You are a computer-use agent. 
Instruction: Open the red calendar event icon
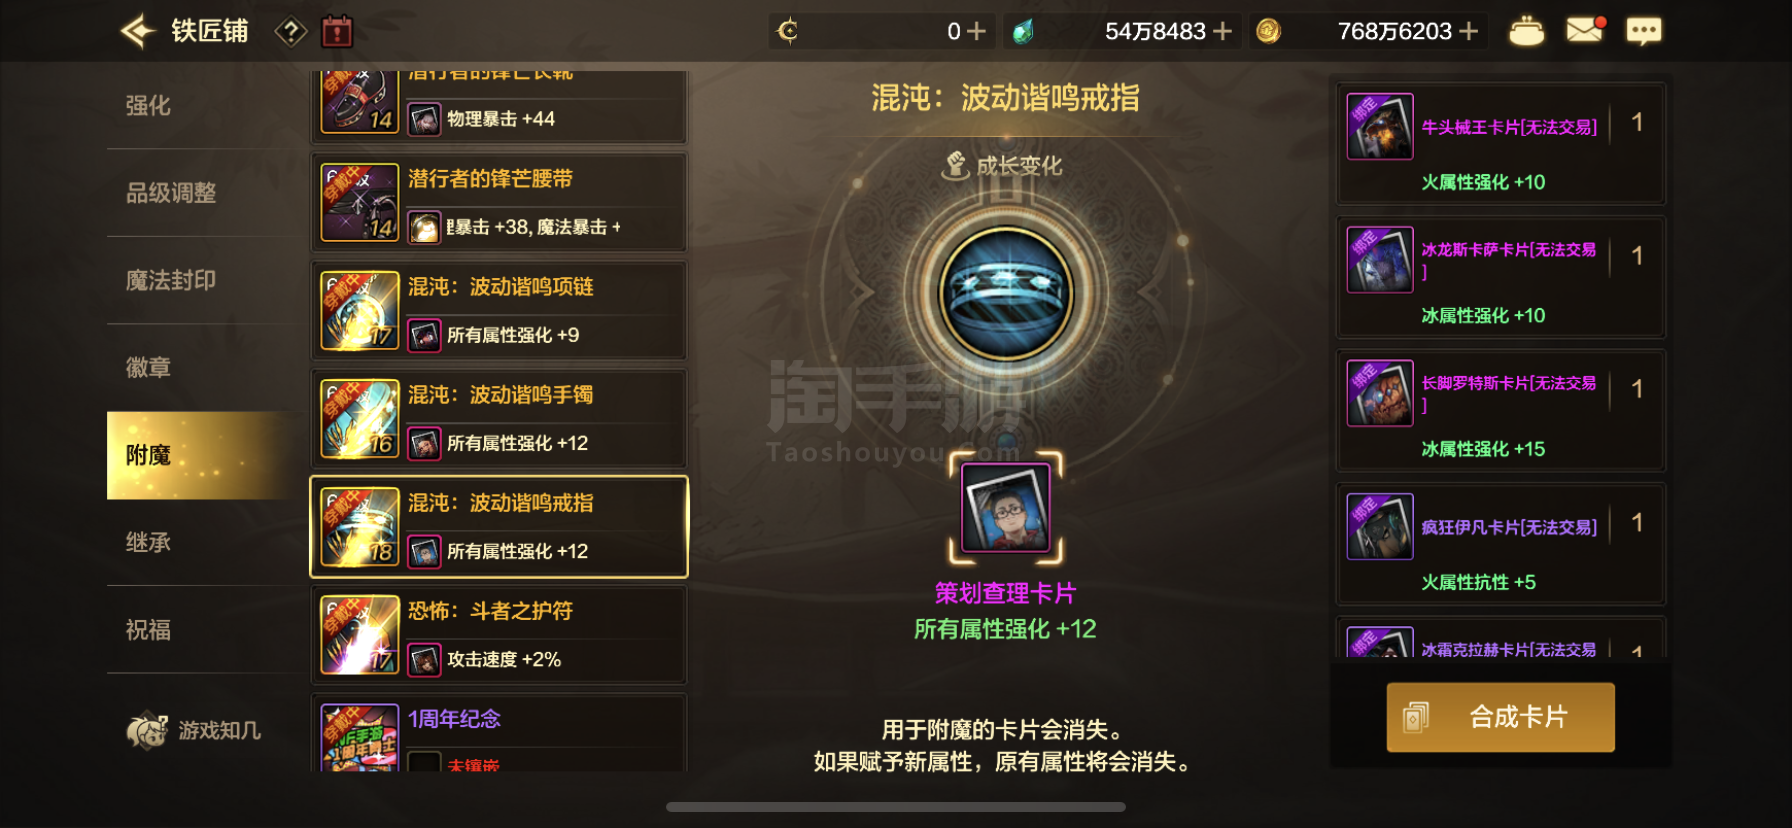pos(337,31)
